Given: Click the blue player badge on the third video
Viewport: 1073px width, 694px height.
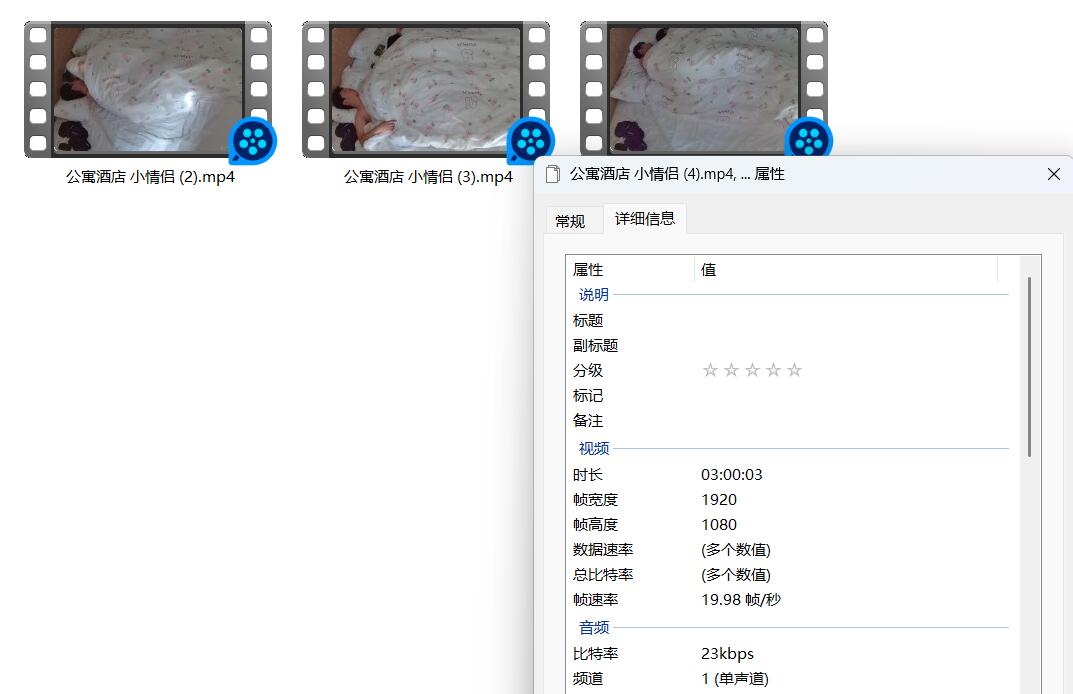Looking at the screenshot, I should pyautogui.click(x=808, y=138).
